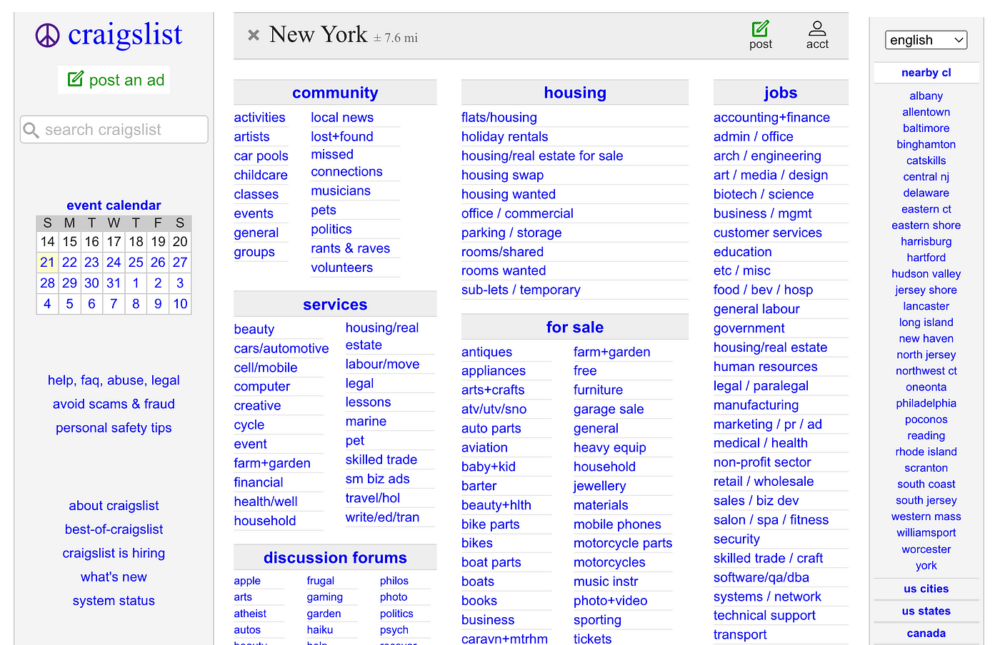Viewport: 1000px width, 645px height.
Task: Open avoid scams & fraud link
Action: pos(114,404)
